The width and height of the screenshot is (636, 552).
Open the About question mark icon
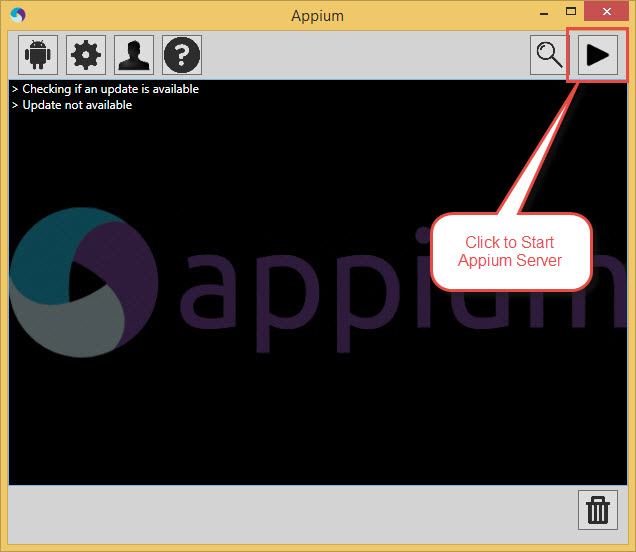pos(182,55)
